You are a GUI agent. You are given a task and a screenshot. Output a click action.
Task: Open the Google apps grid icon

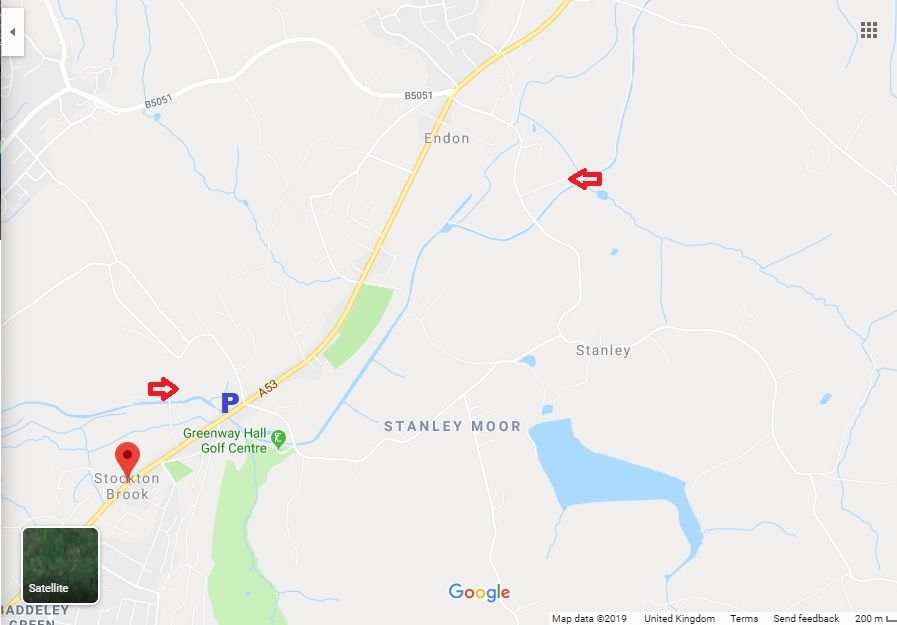868,30
